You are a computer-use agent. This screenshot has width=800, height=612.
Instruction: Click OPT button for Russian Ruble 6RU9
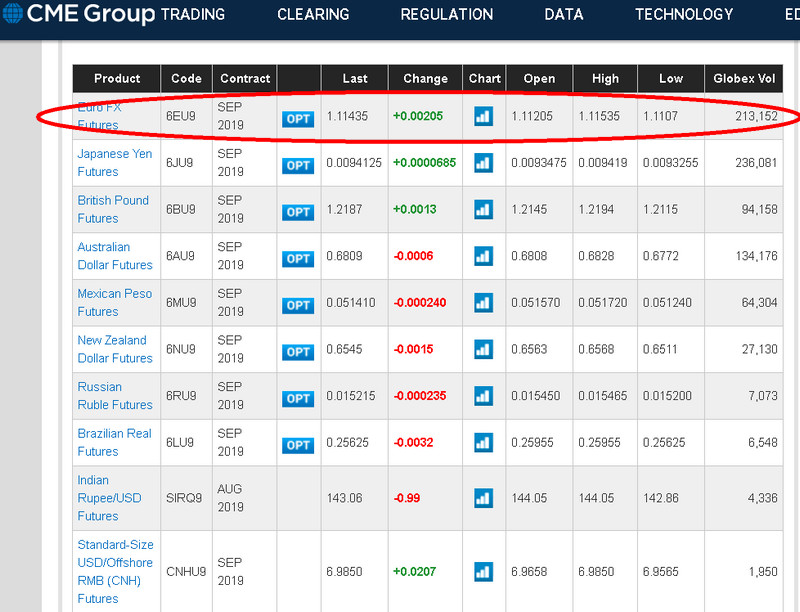(298, 399)
